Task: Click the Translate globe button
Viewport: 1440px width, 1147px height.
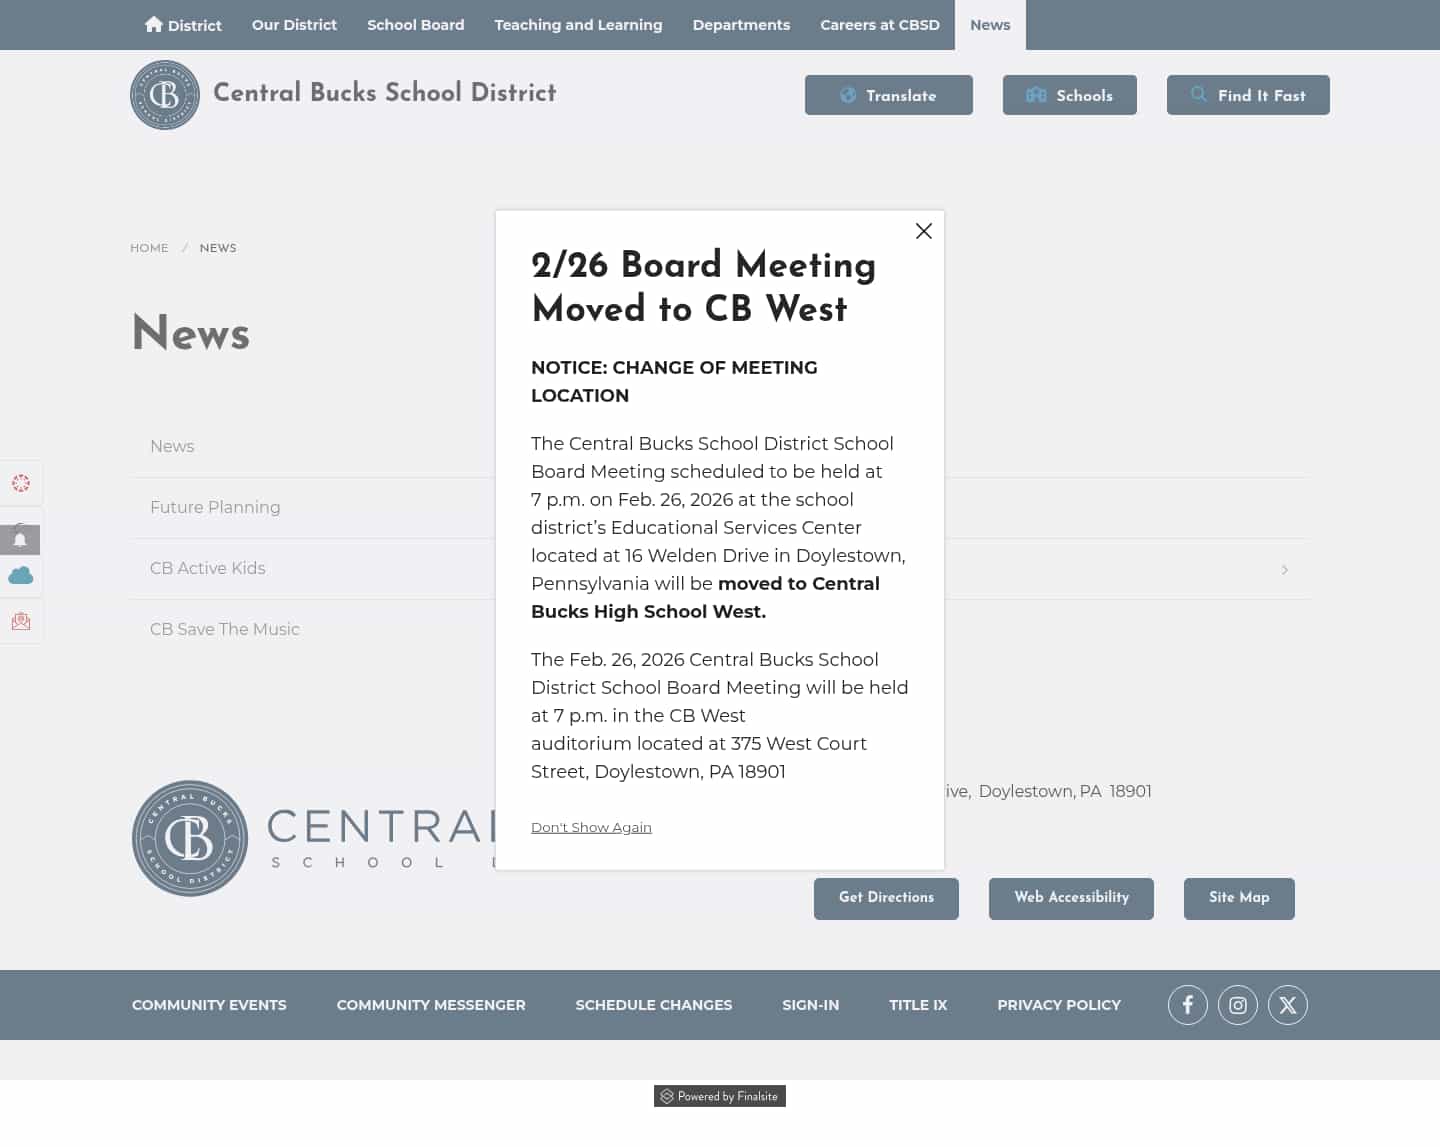Action: [x=888, y=95]
